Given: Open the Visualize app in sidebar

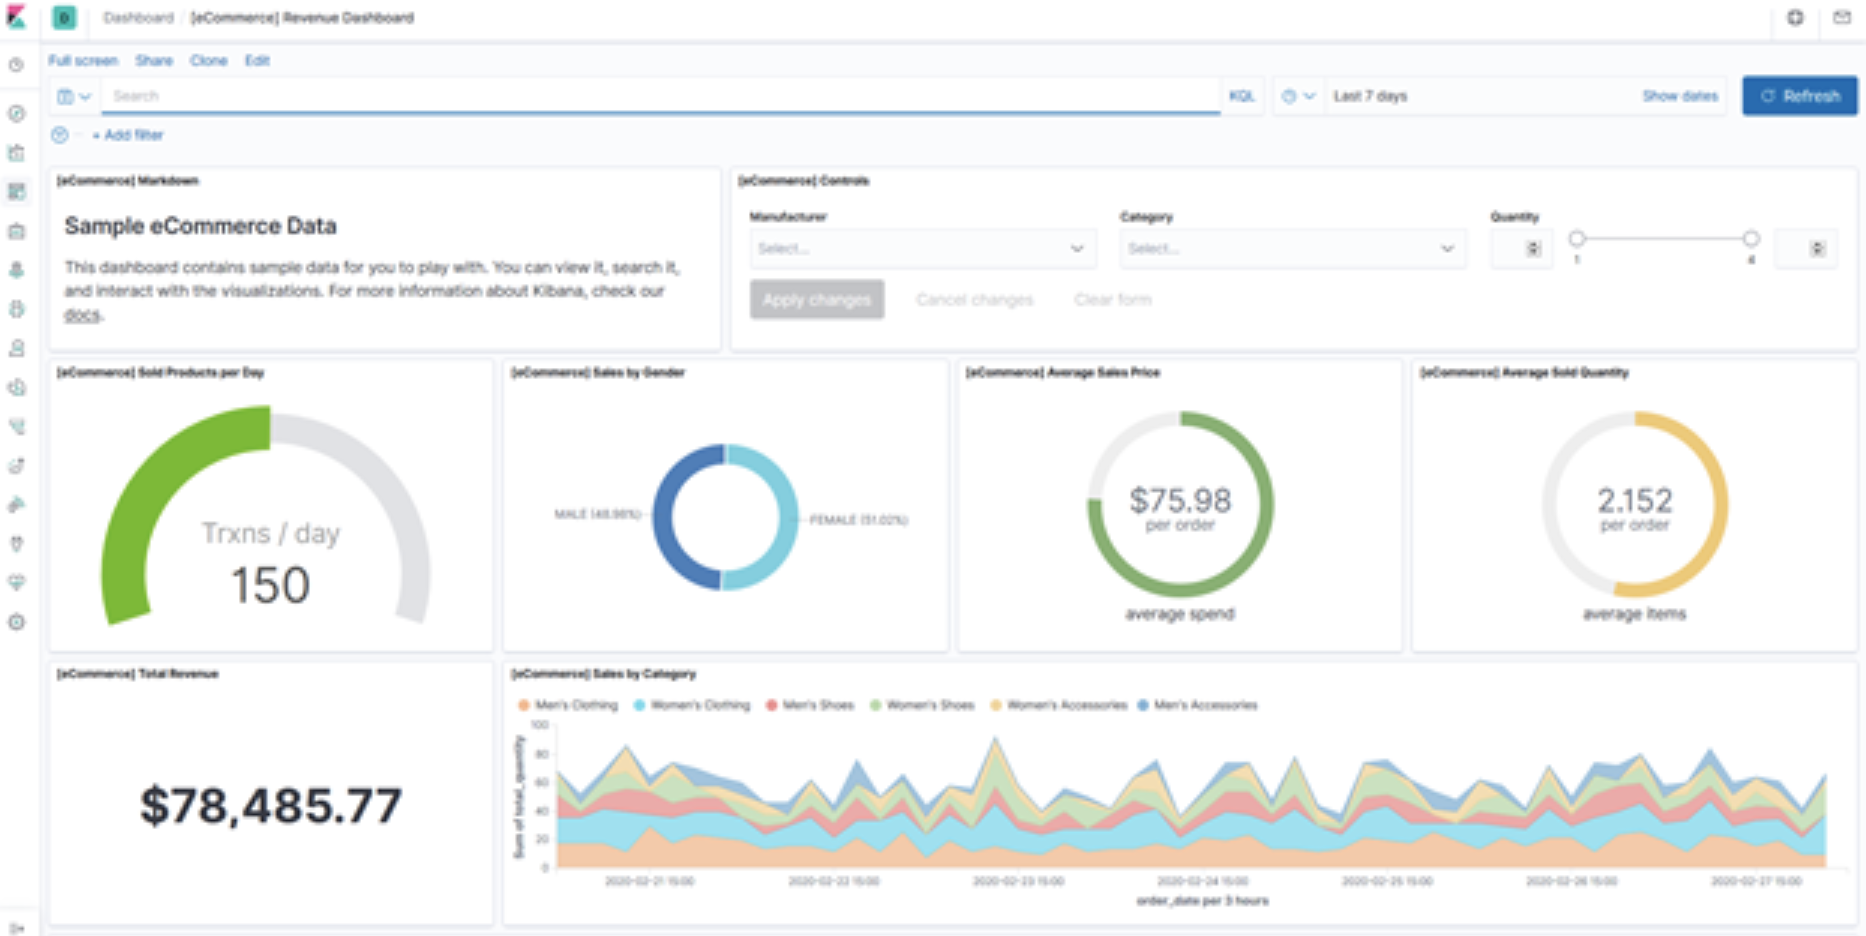Looking at the screenshot, I should (x=17, y=153).
